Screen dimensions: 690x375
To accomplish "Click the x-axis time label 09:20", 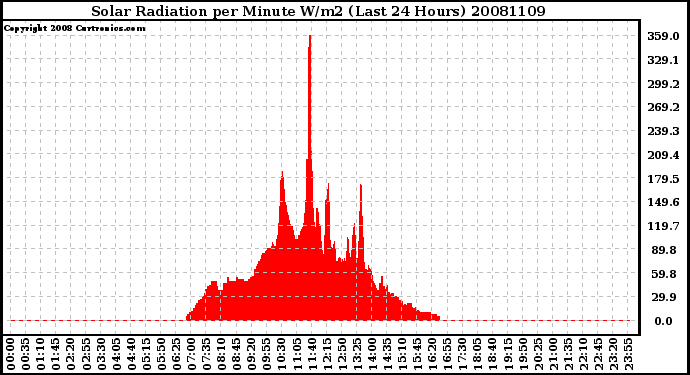I will (x=252, y=354).
